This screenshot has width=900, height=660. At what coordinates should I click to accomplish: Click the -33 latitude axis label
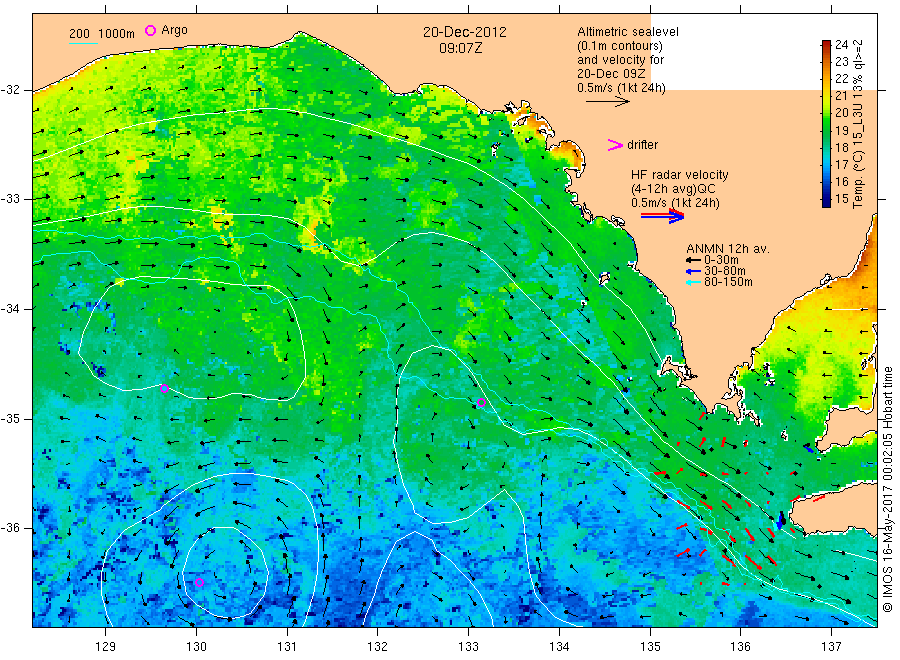(x=11, y=199)
